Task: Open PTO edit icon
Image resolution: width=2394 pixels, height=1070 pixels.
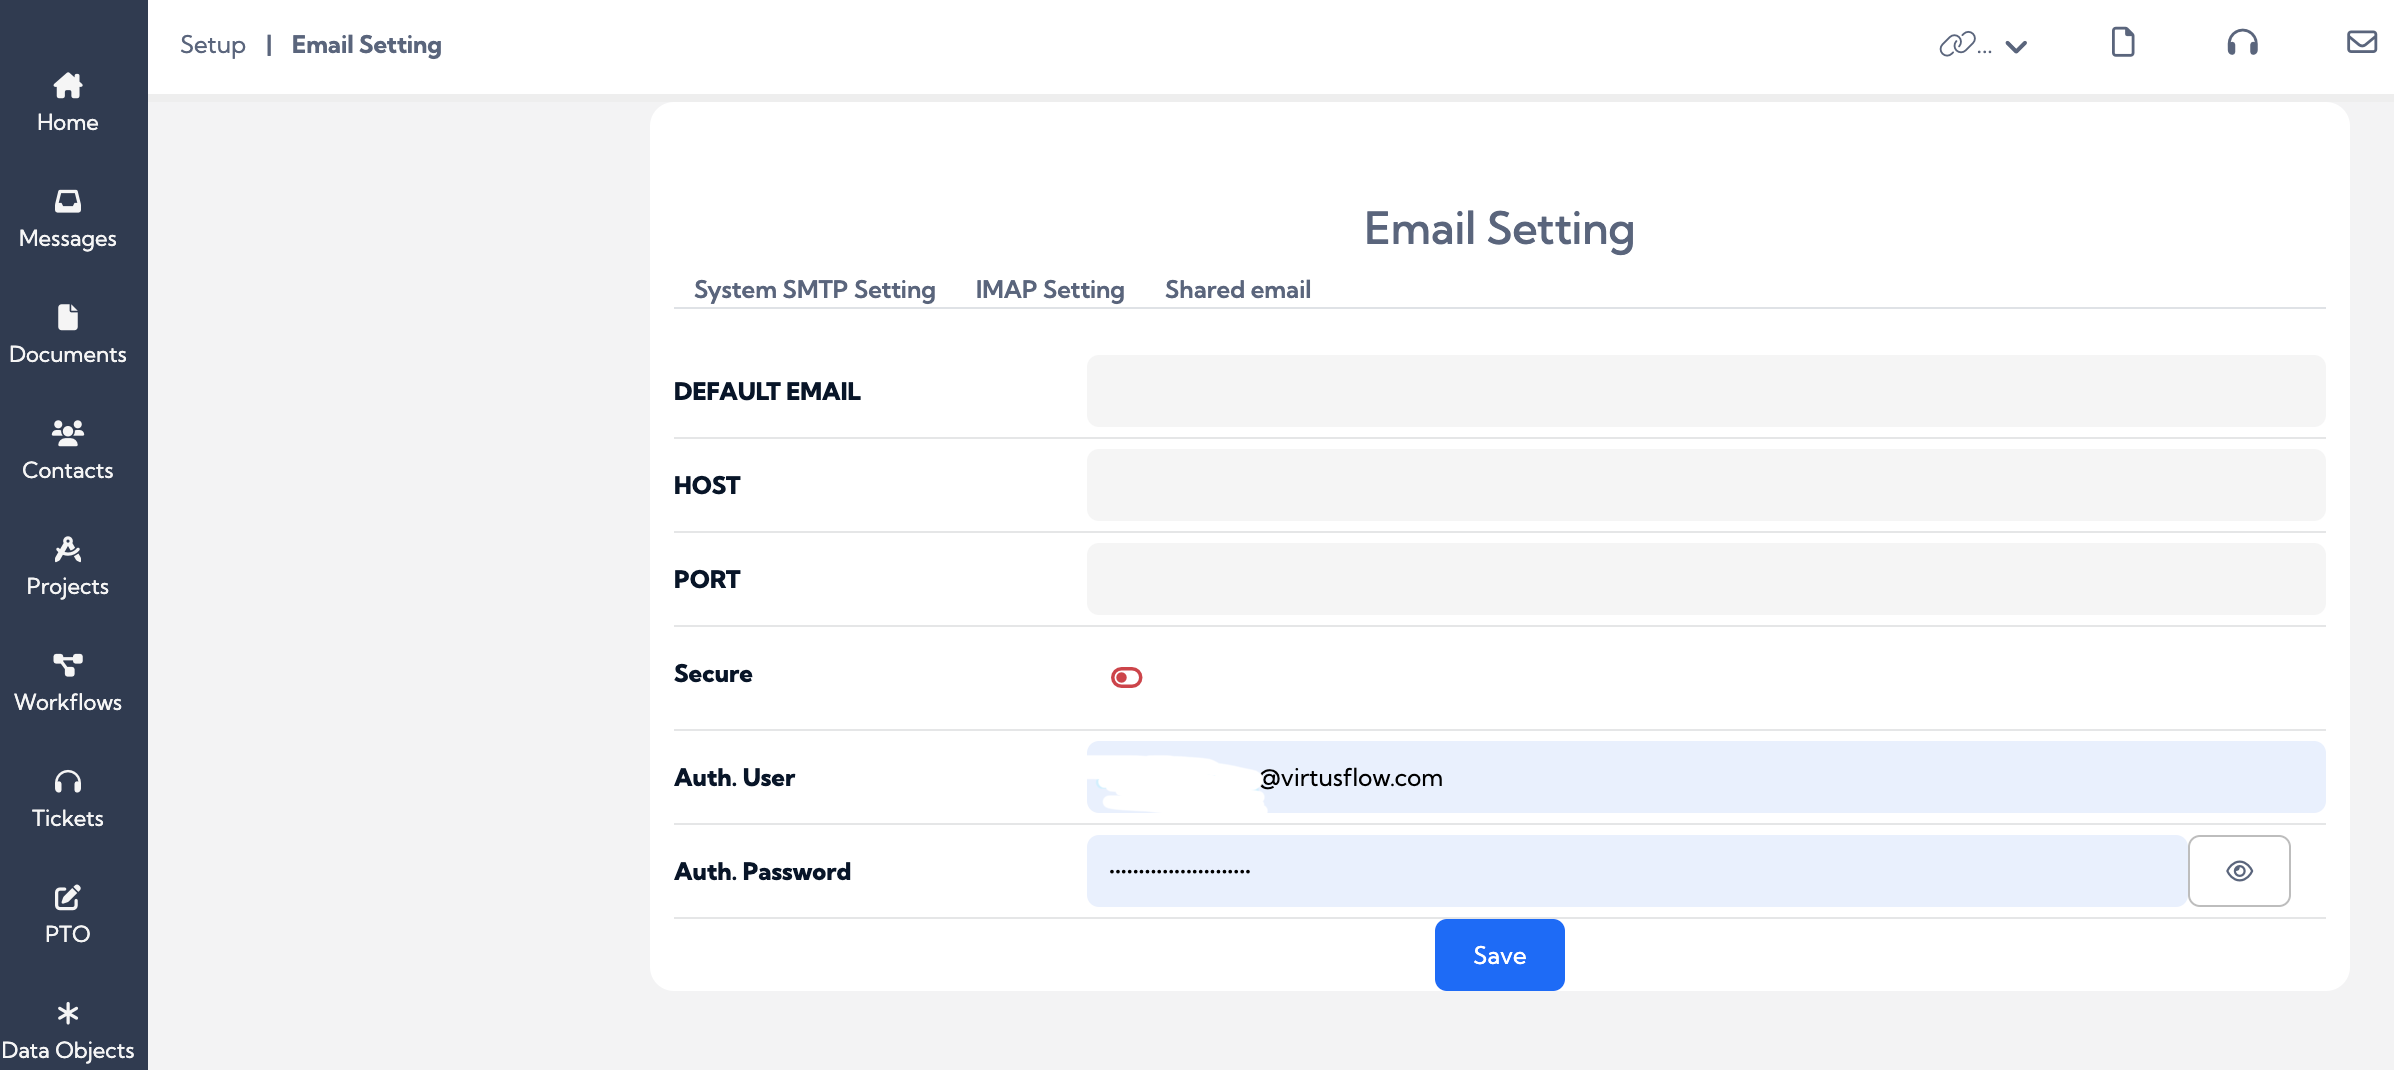Action: (x=68, y=897)
